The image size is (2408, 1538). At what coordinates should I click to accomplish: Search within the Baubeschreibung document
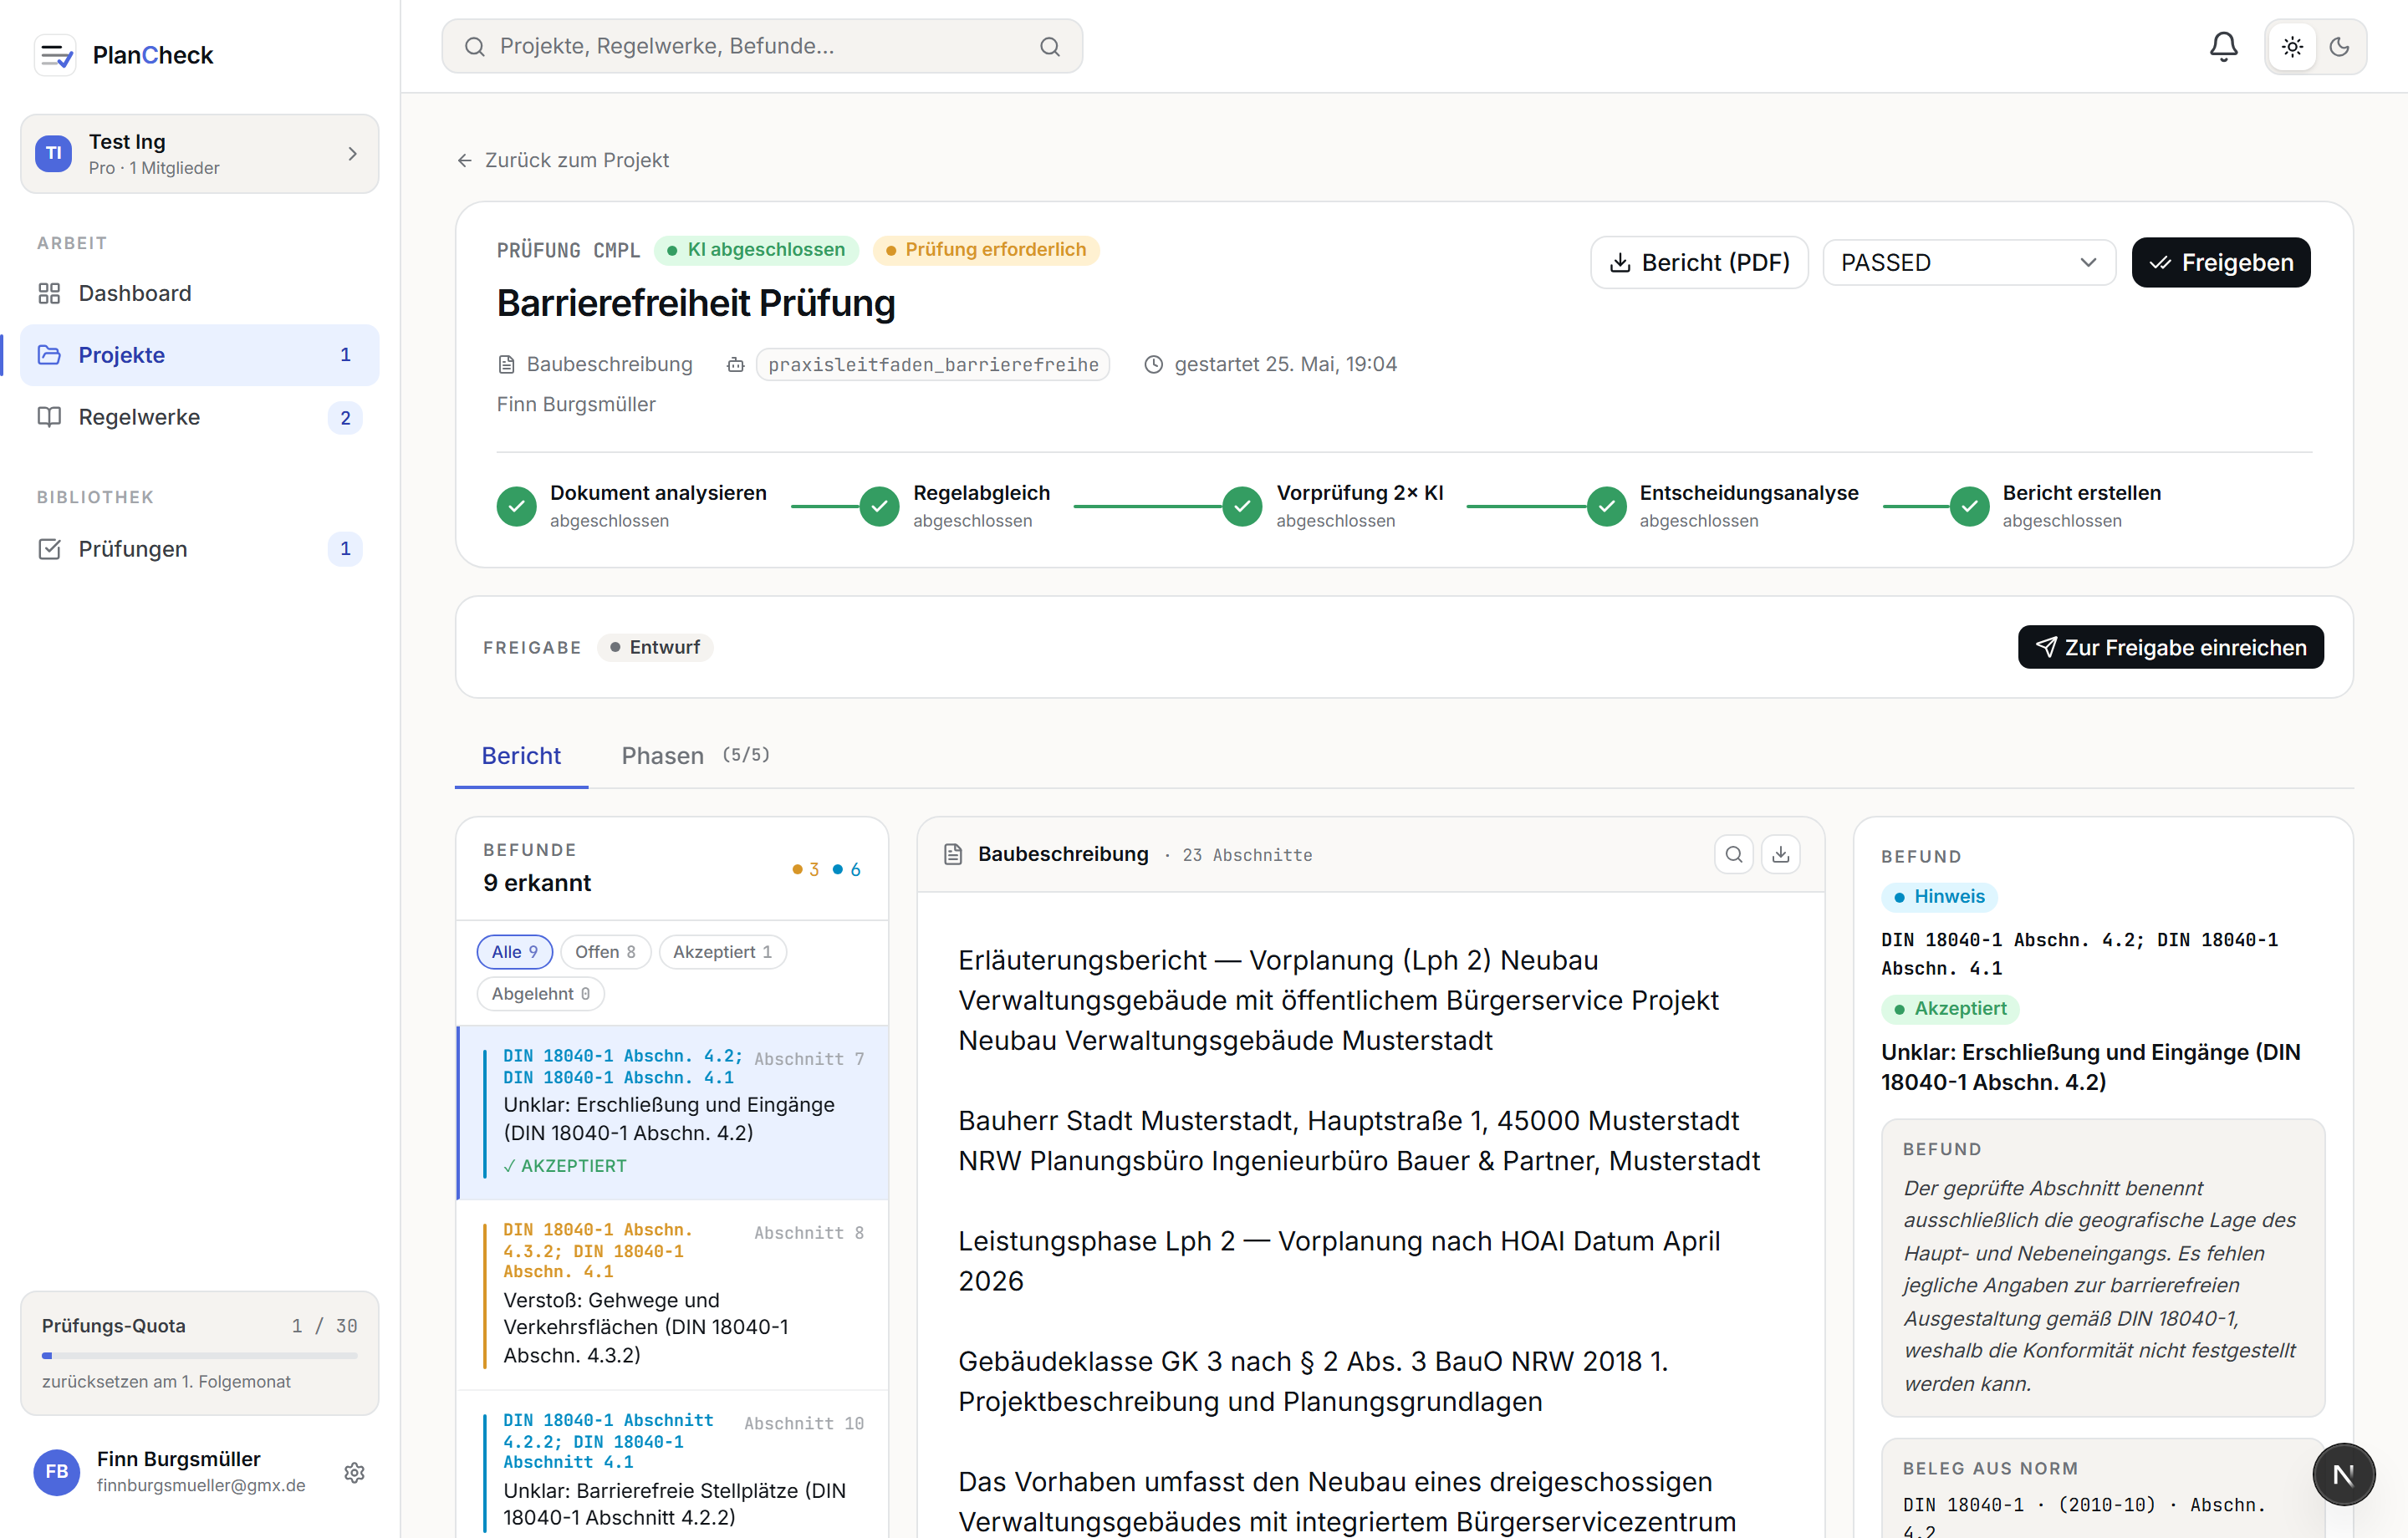(1733, 854)
